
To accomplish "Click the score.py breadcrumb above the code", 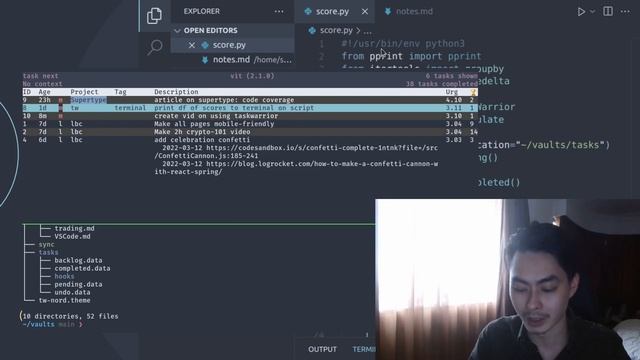I will 336,31.
